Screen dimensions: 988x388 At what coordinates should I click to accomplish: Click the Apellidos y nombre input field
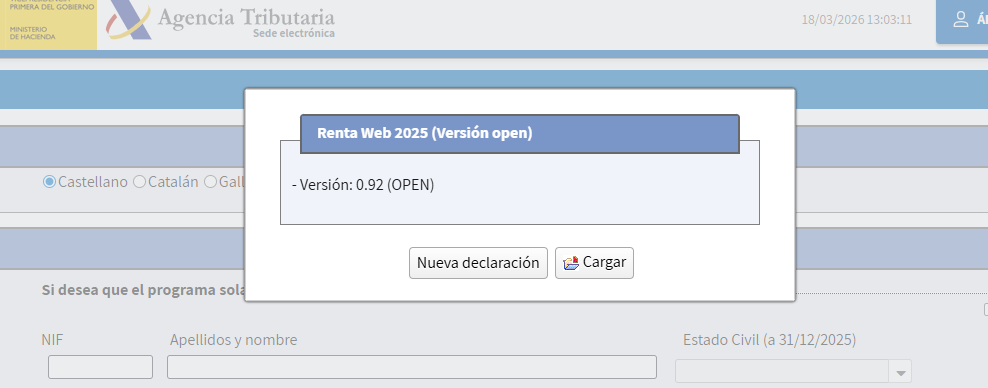[411, 367]
